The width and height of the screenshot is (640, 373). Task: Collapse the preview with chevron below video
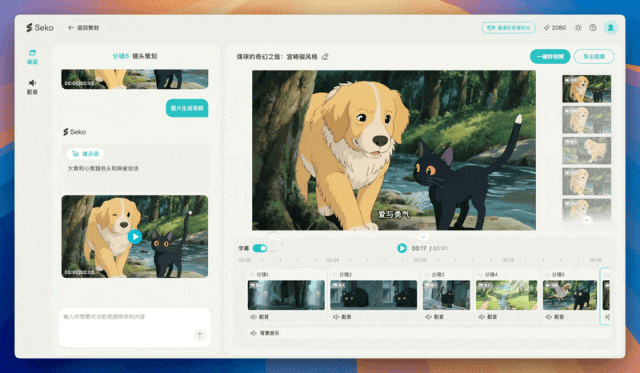point(423,237)
